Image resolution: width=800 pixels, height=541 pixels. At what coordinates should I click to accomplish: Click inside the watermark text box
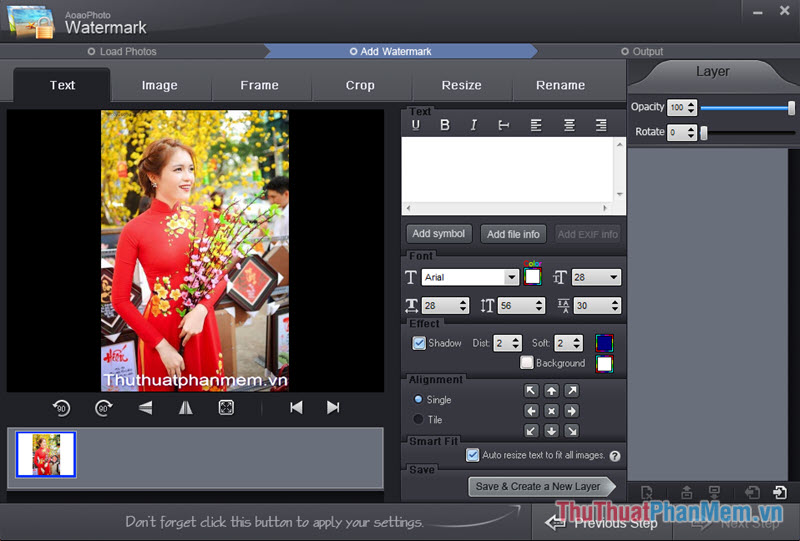tap(508, 170)
